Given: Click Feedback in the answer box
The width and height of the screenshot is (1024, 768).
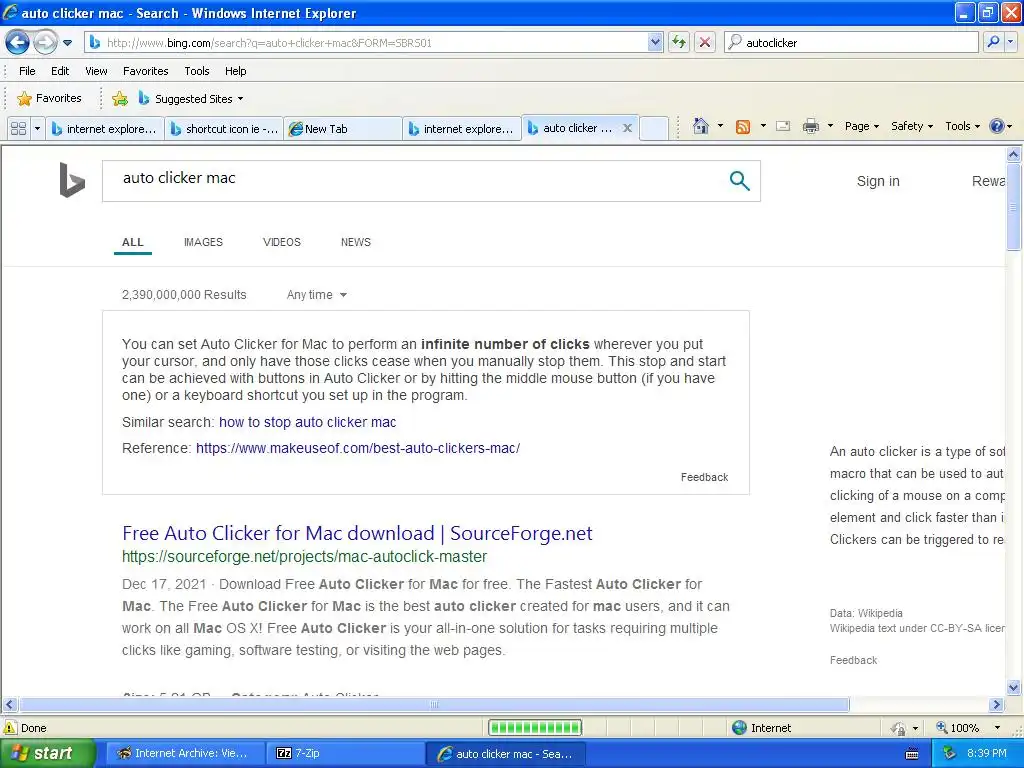Looking at the screenshot, I should coord(704,477).
